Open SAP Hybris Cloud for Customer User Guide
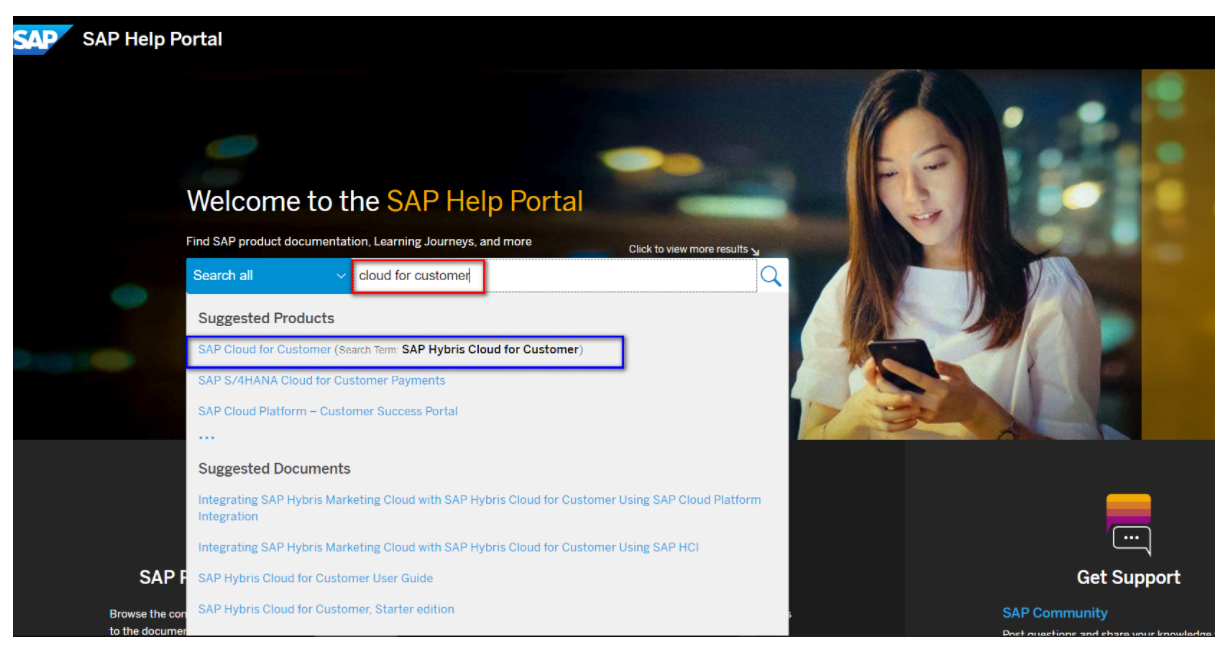Image resolution: width=1230 pixels, height=649 pixels. pos(315,578)
